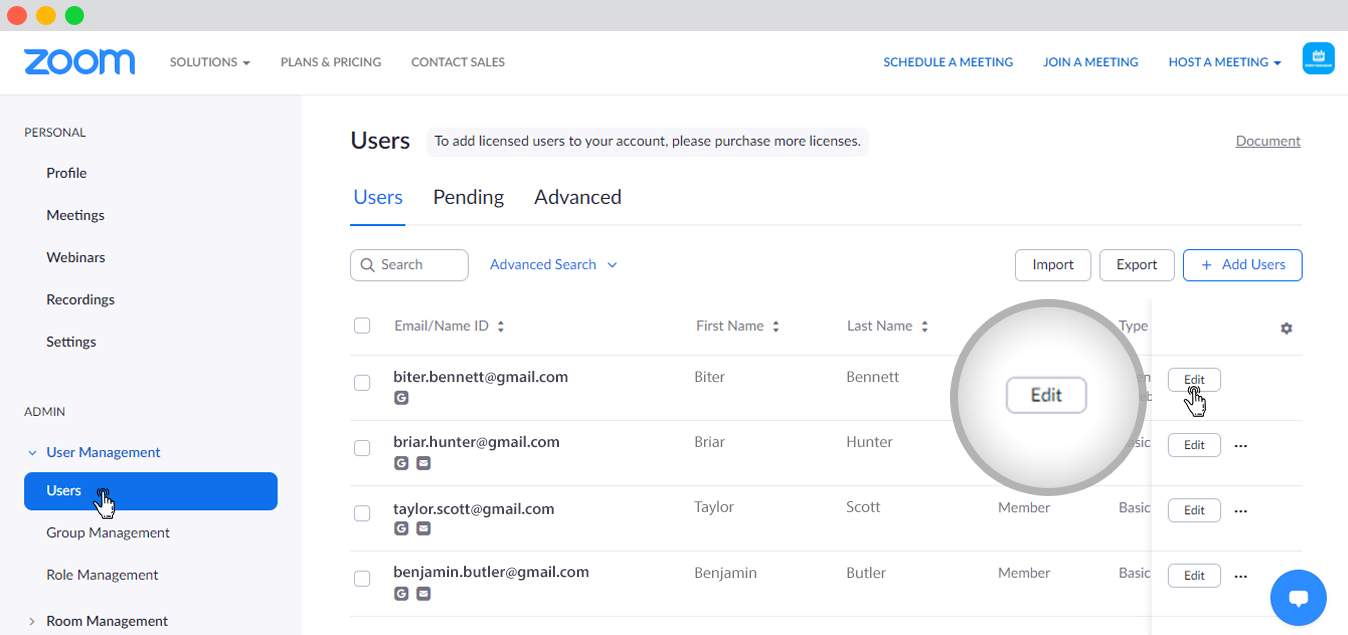Image resolution: width=1348 pixels, height=635 pixels.
Task: Click Schedule a Meeting link
Action: [948, 62]
